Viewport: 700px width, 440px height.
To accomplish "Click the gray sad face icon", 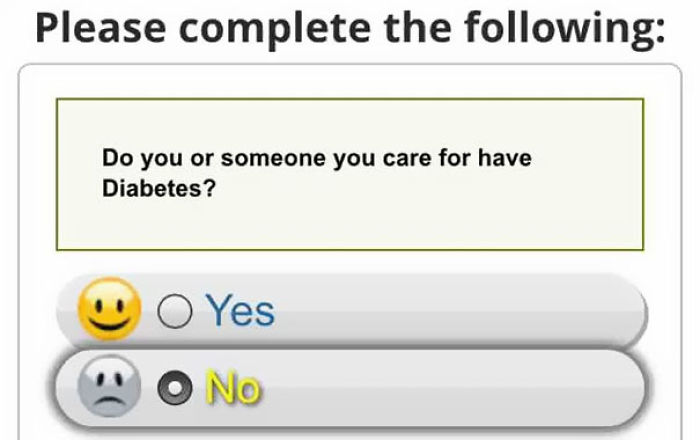I will point(108,388).
